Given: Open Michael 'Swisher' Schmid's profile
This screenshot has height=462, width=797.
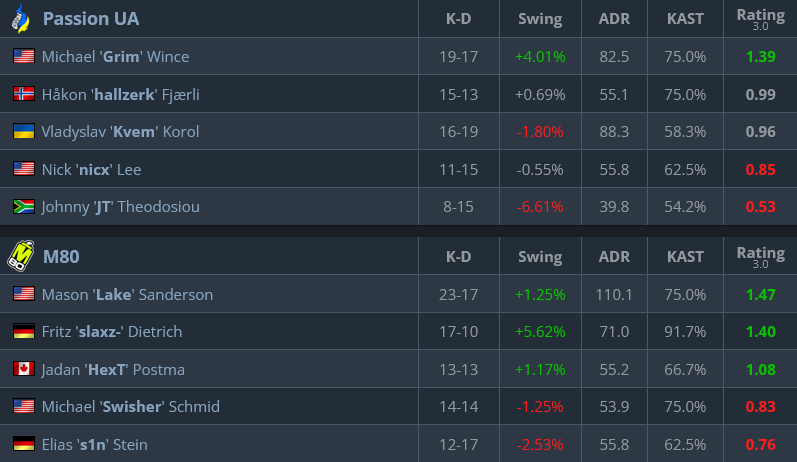Looking at the screenshot, I should coord(130,407).
